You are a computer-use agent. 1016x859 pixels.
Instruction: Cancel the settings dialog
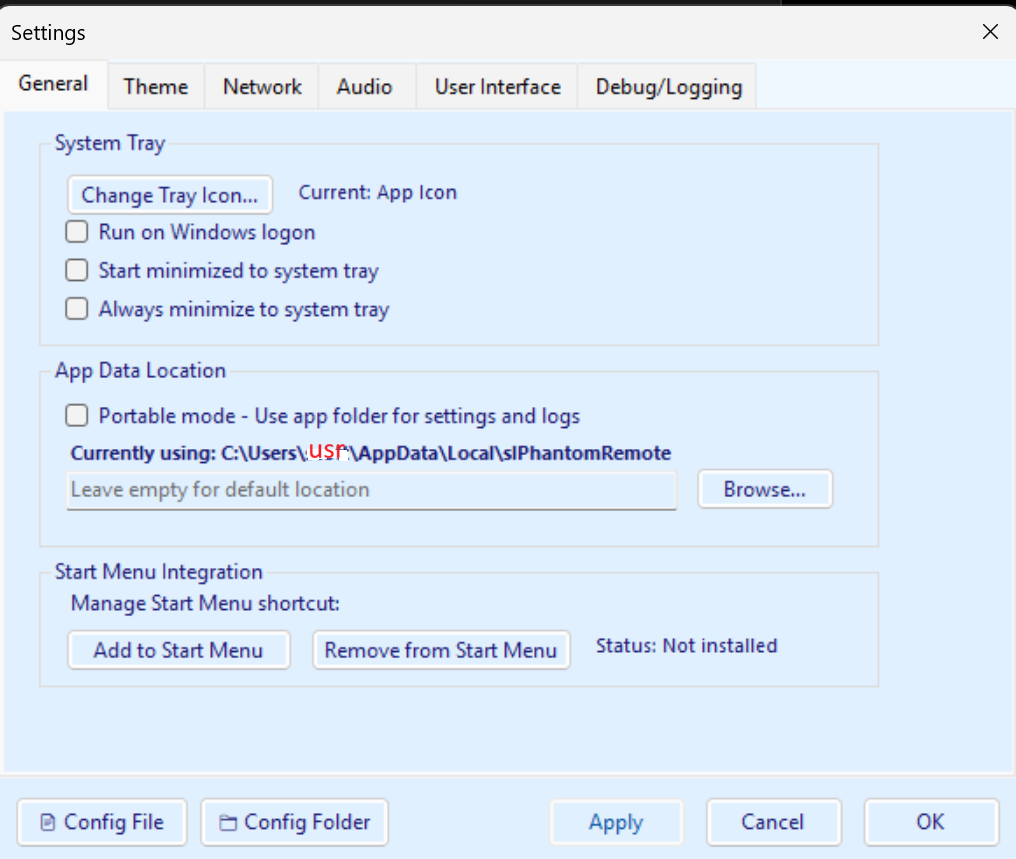(x=773, y=822)
